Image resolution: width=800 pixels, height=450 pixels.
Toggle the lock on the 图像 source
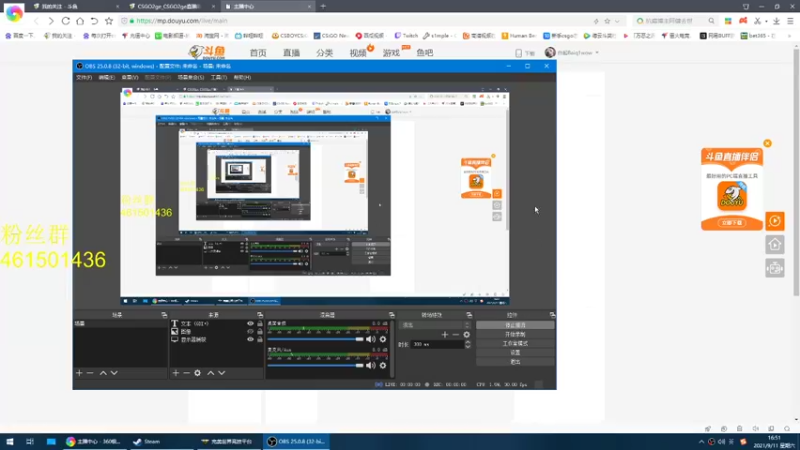pyautogui.click(x=260, y=332)
